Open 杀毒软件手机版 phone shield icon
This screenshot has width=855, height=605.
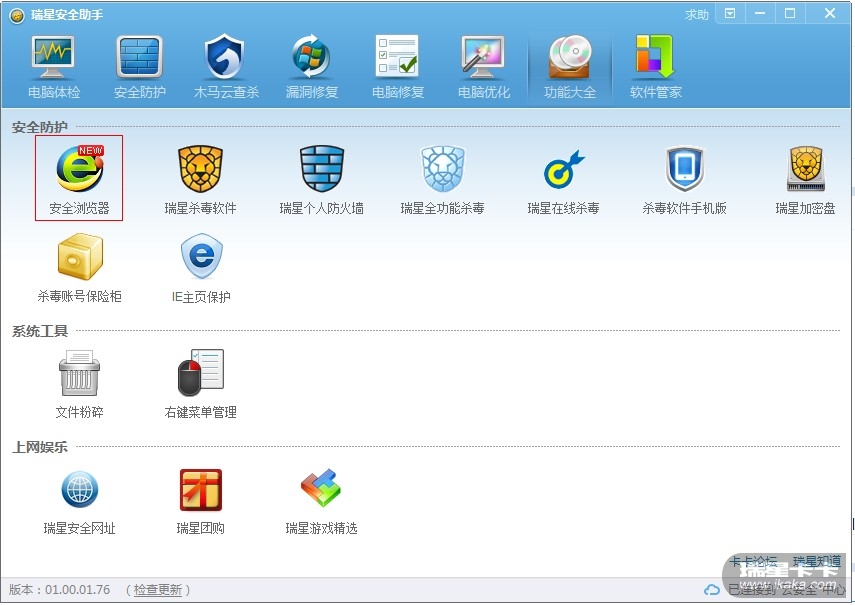click(x=684, y=169)
